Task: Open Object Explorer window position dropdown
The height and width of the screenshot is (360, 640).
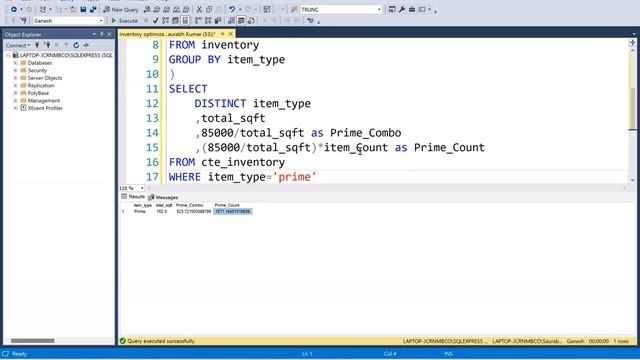Action: (94, 34)
